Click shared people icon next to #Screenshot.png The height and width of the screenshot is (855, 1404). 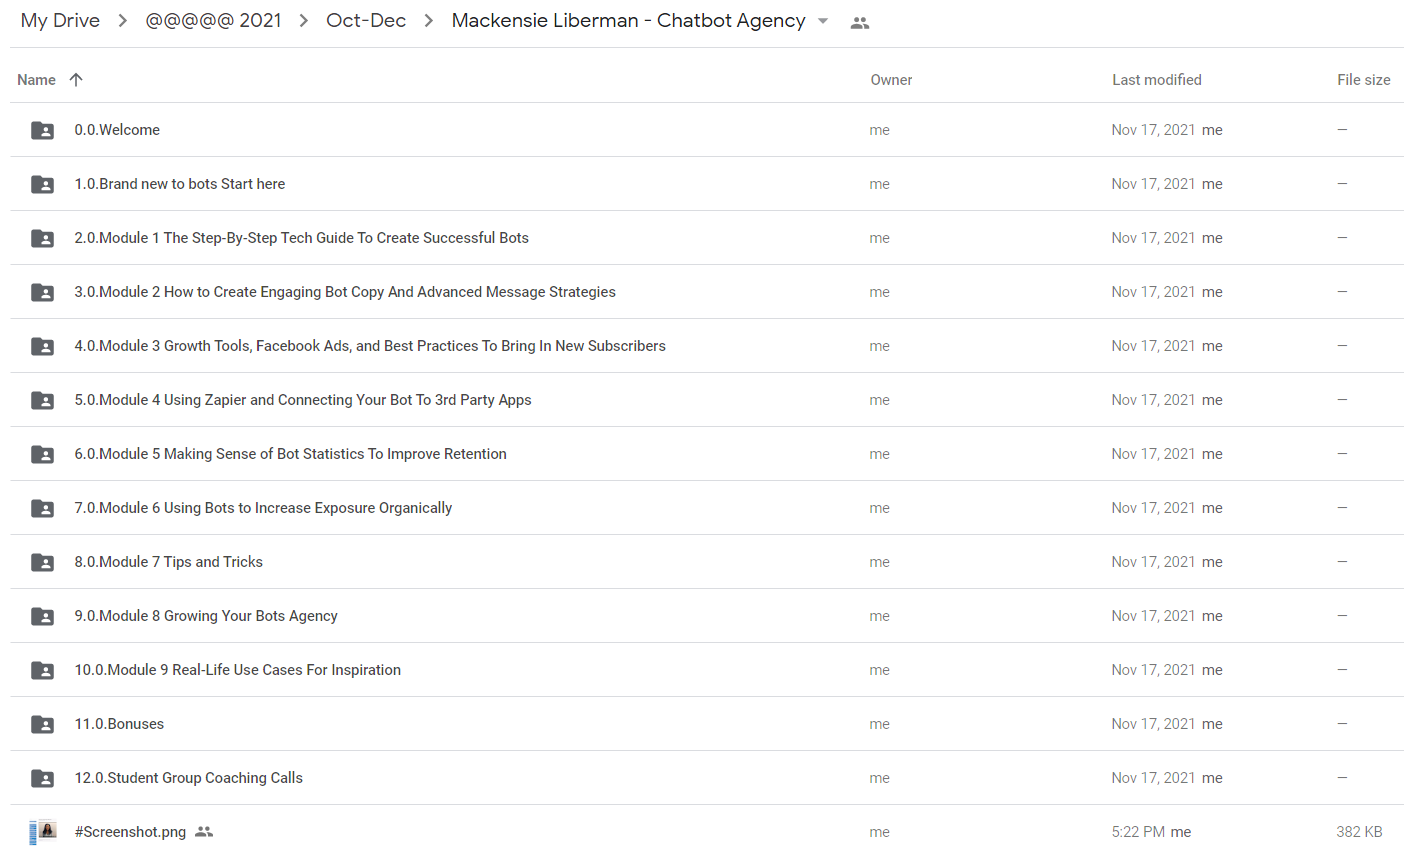(204, 832)
